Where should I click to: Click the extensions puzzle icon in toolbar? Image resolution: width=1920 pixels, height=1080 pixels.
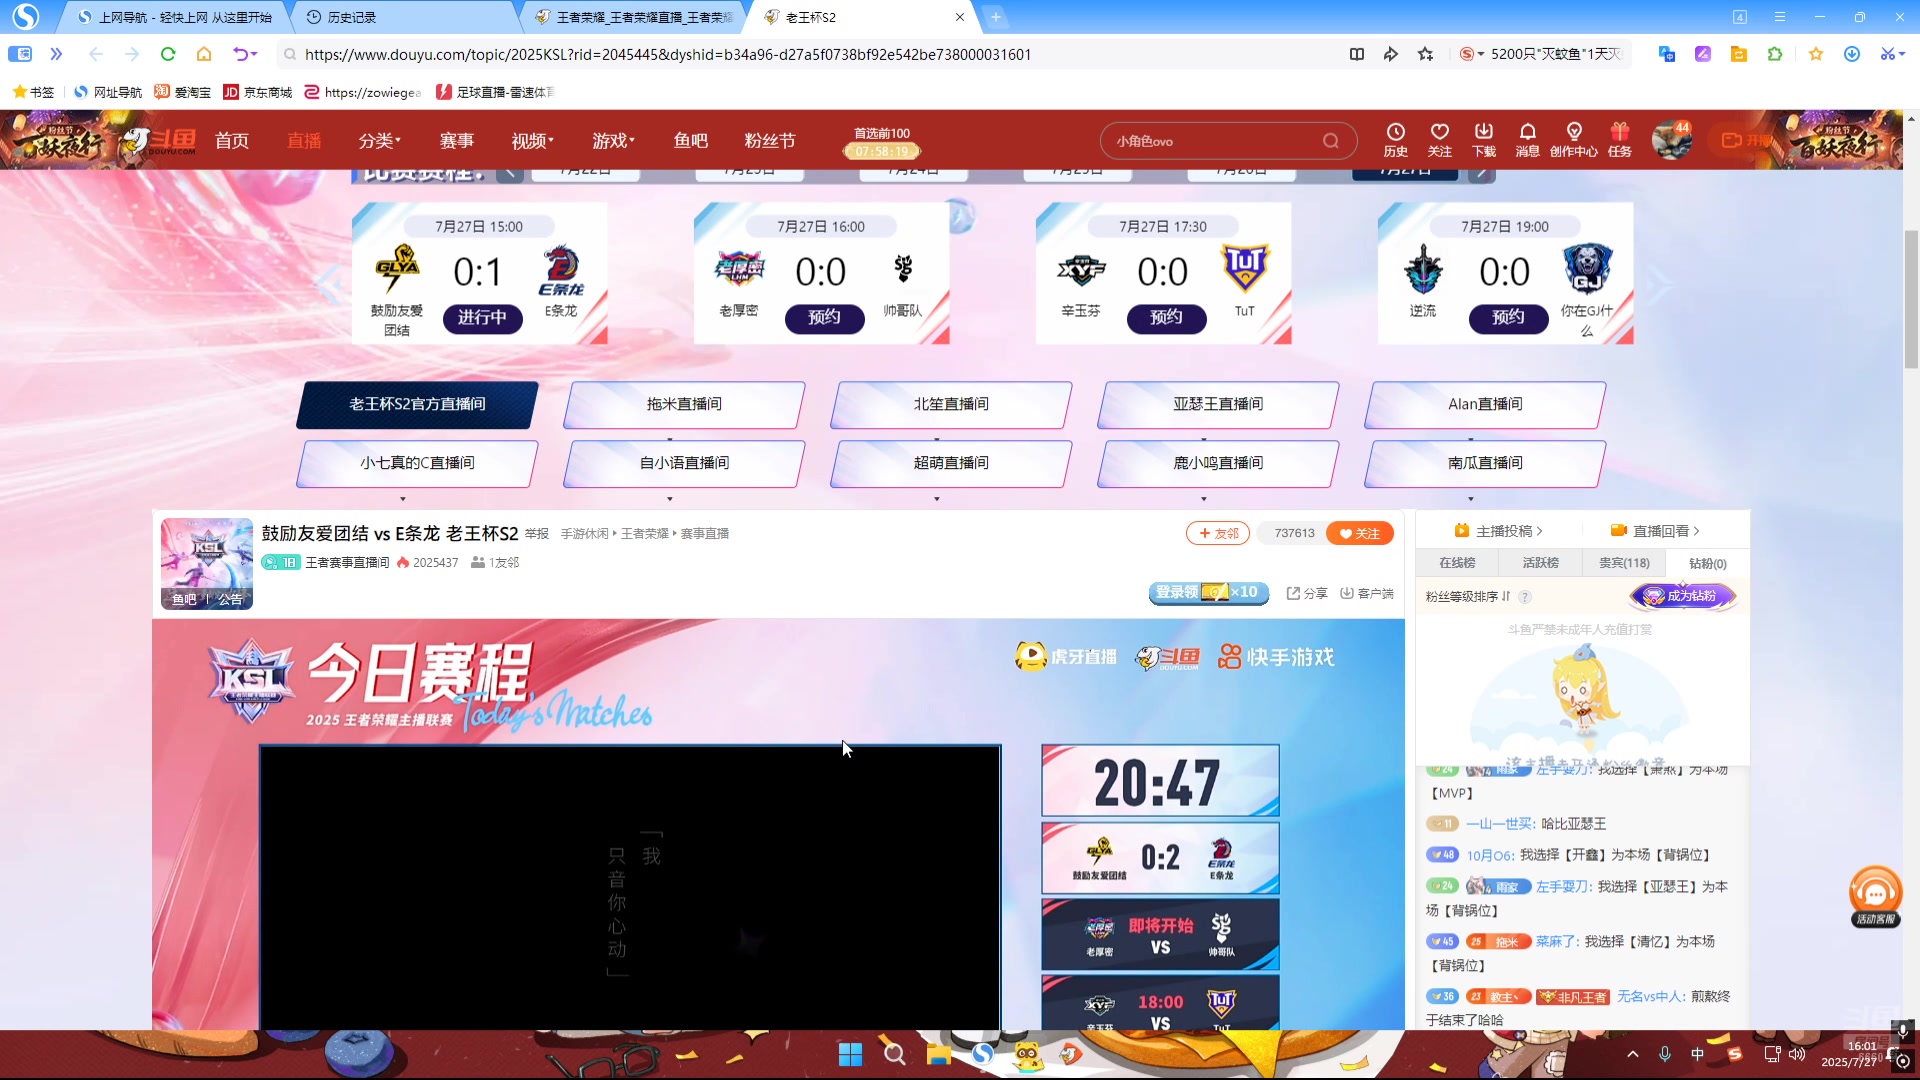pyautogui.click(x=1775, y=54)
